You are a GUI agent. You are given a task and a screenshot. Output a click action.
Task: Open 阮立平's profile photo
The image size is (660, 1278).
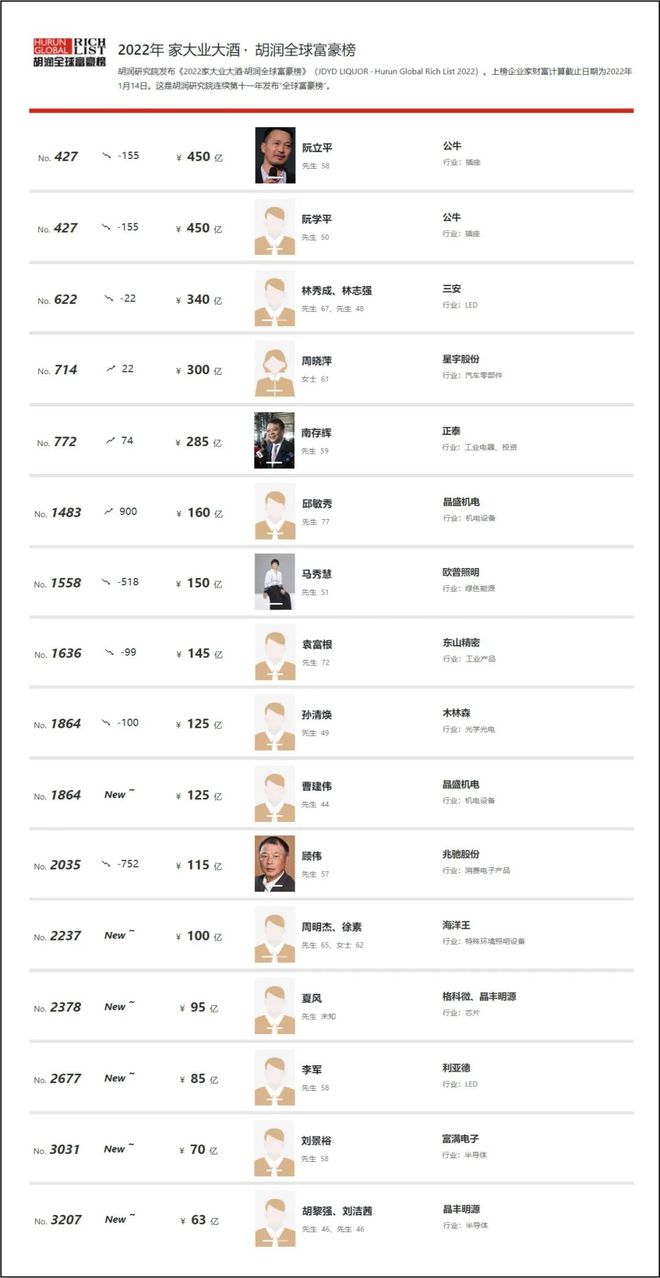[x=275, y=156]
